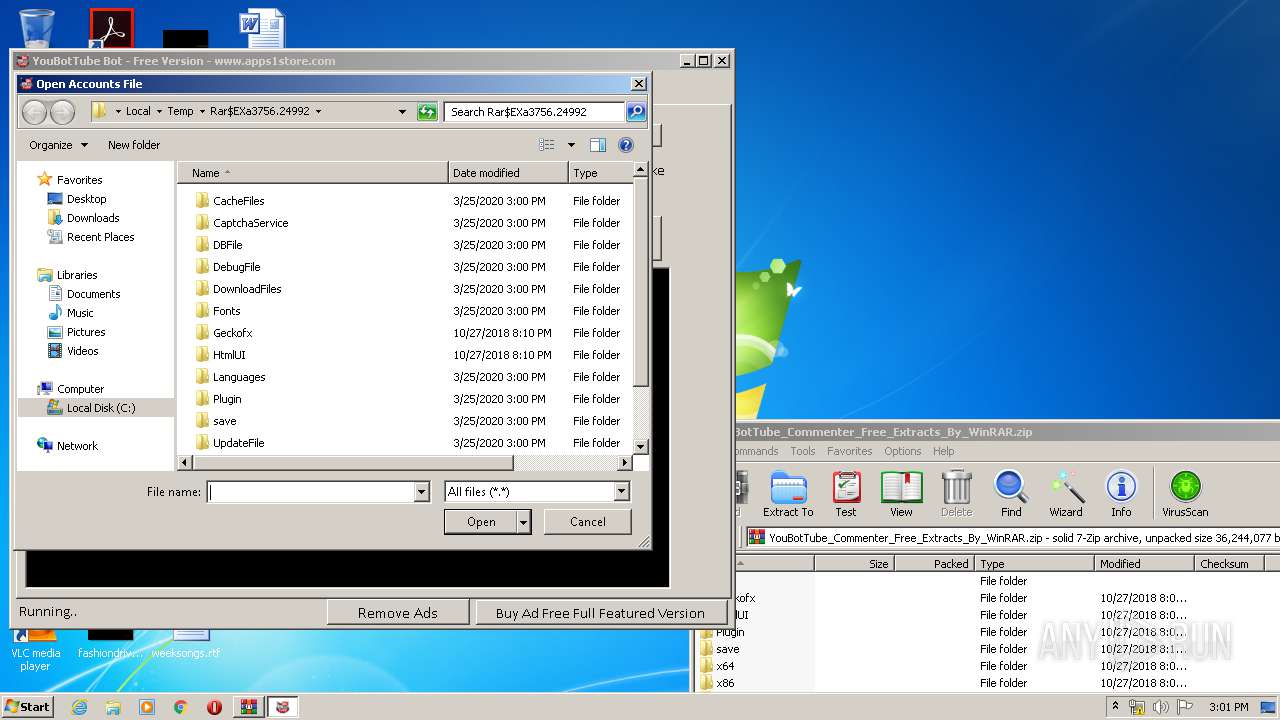Click the Delete icon in WinRAR

point(956,493)
